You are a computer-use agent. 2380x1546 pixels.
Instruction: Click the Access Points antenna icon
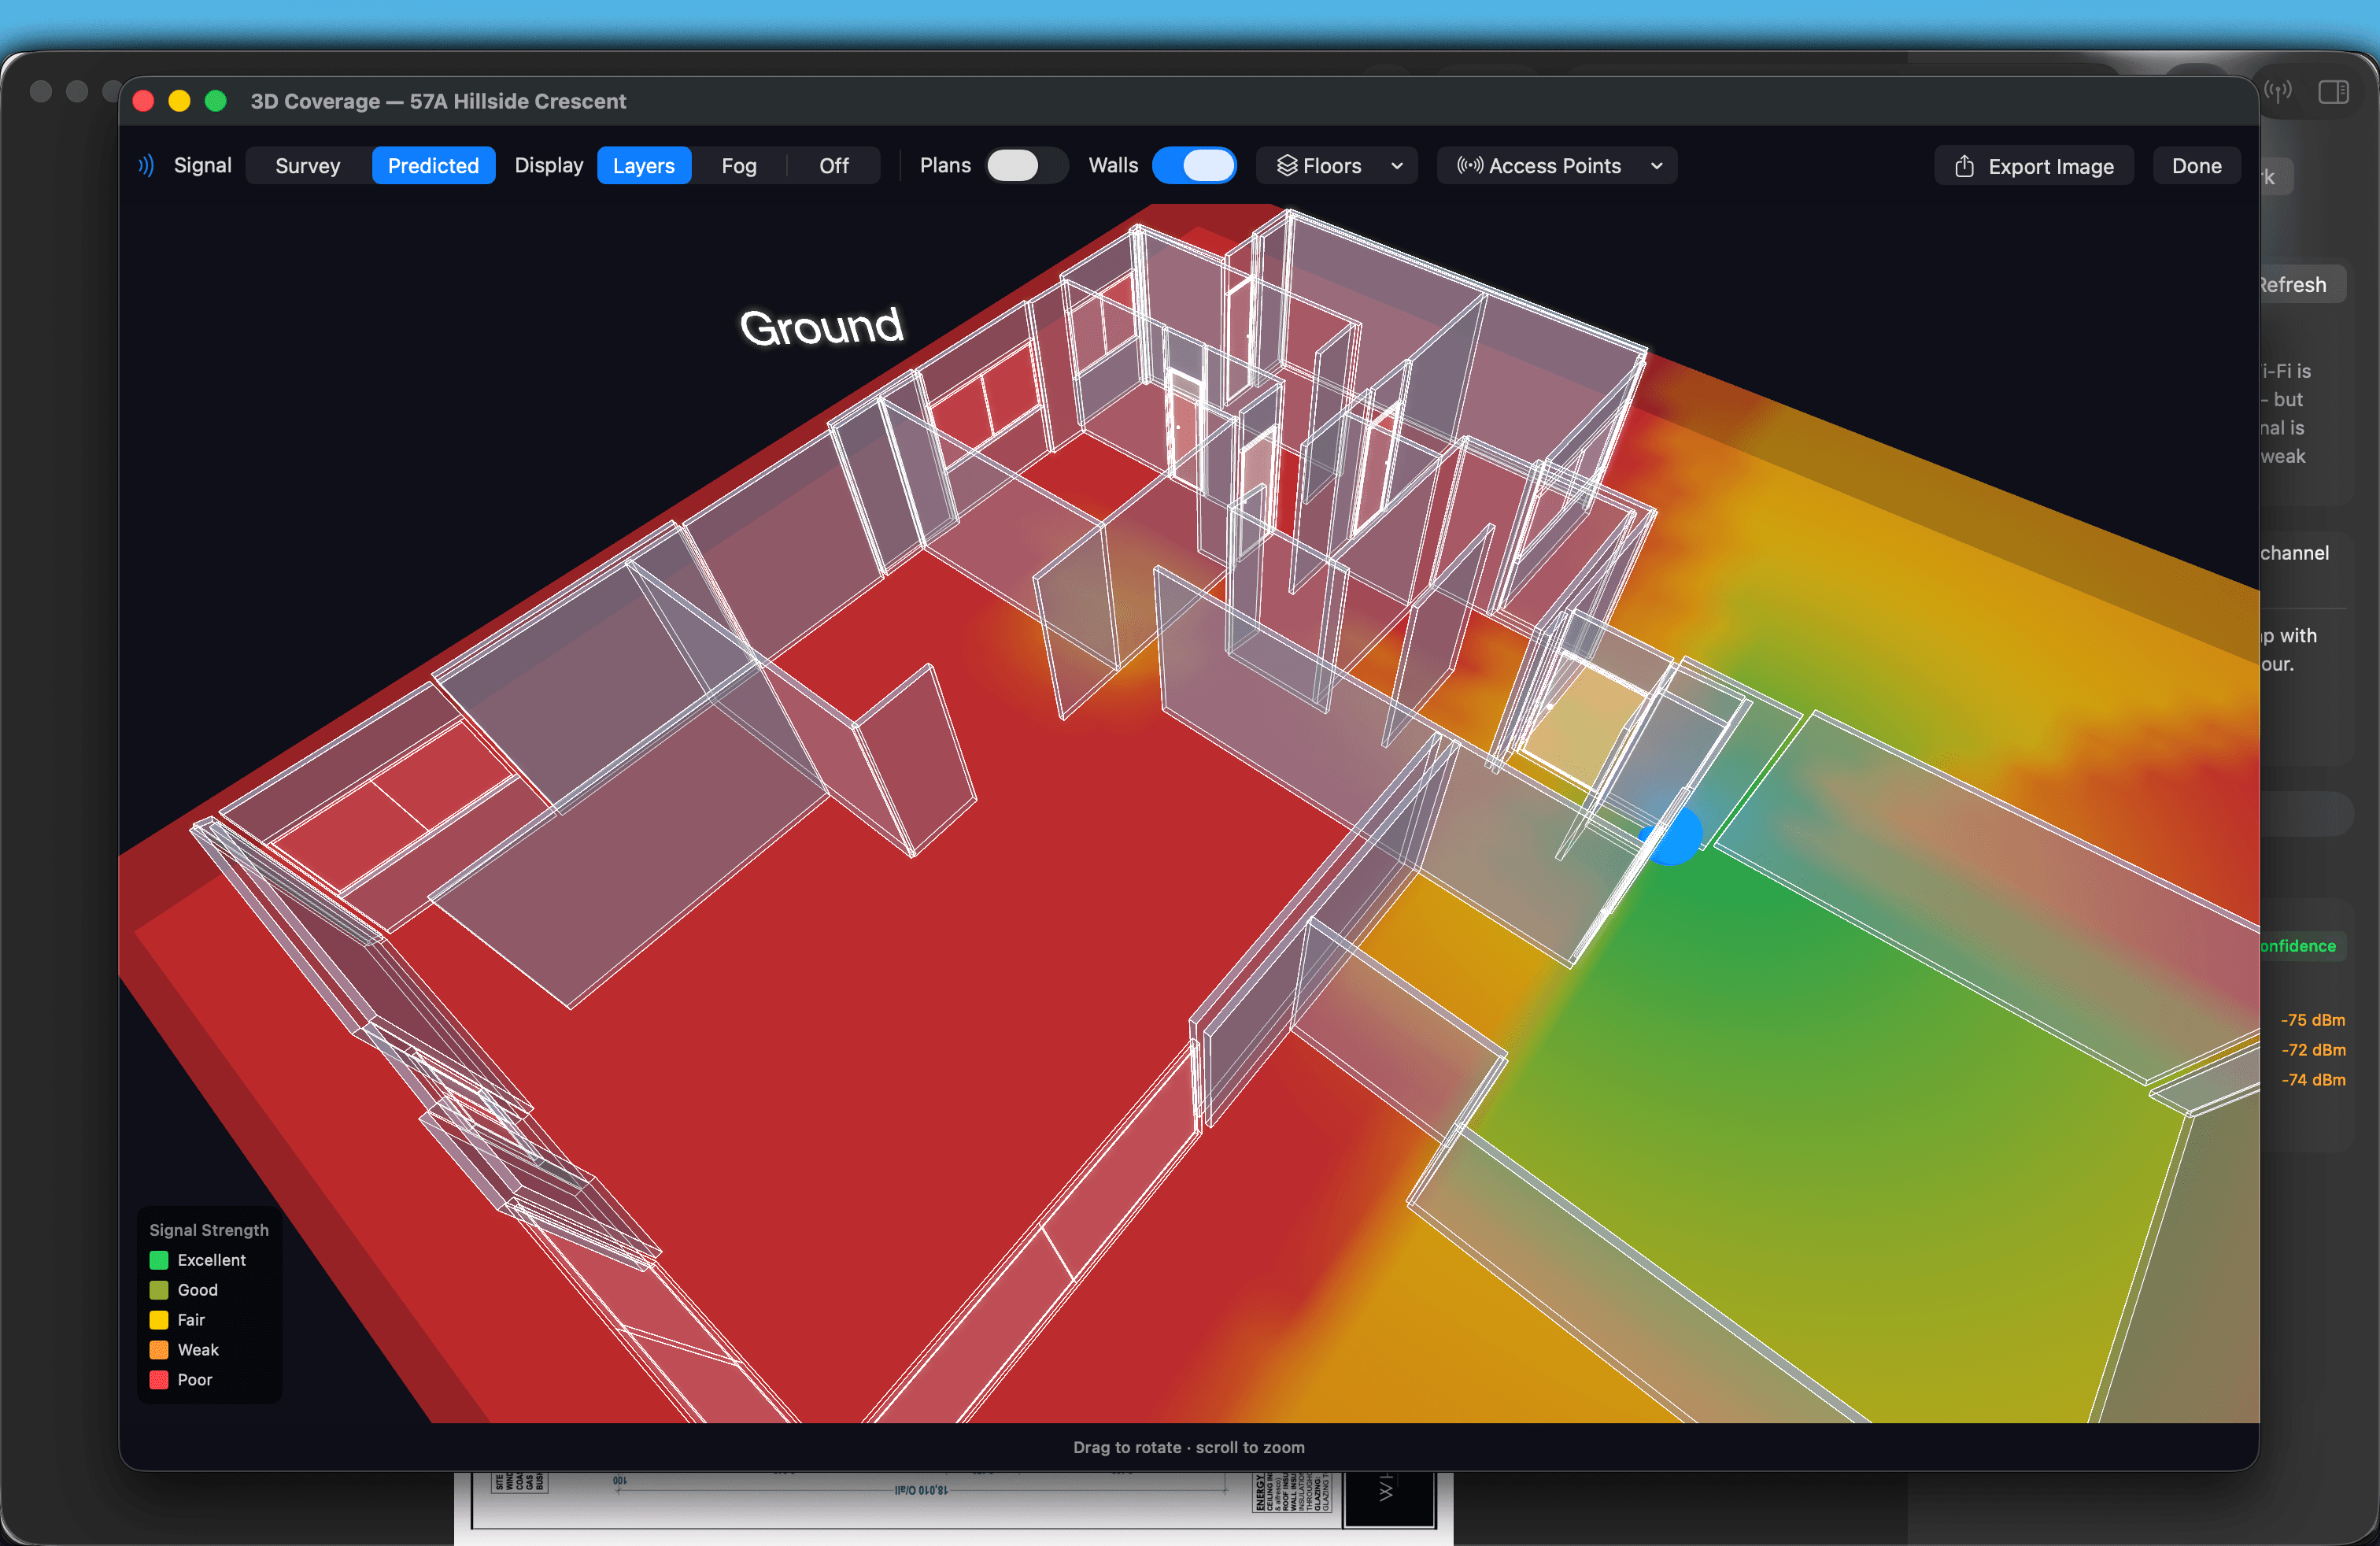1469,165
